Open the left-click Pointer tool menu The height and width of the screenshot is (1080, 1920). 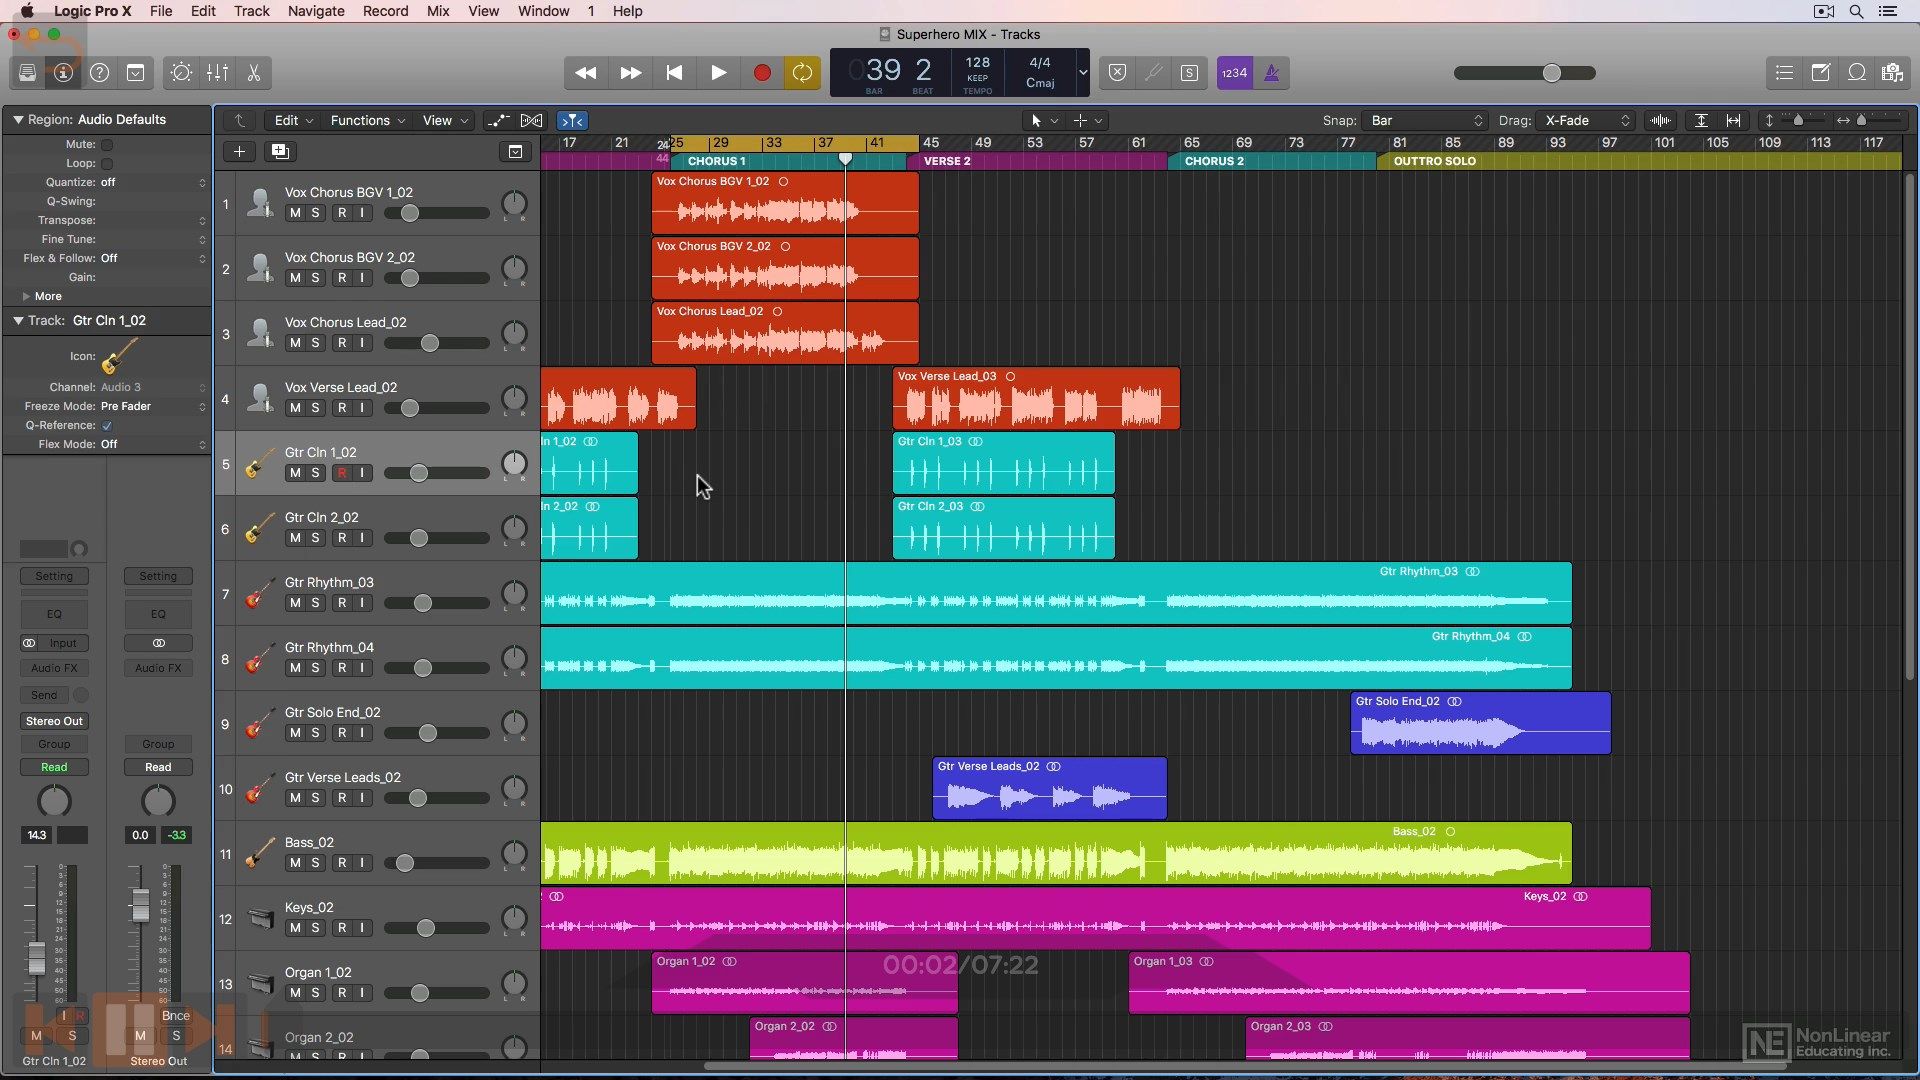click(1045, 121)
